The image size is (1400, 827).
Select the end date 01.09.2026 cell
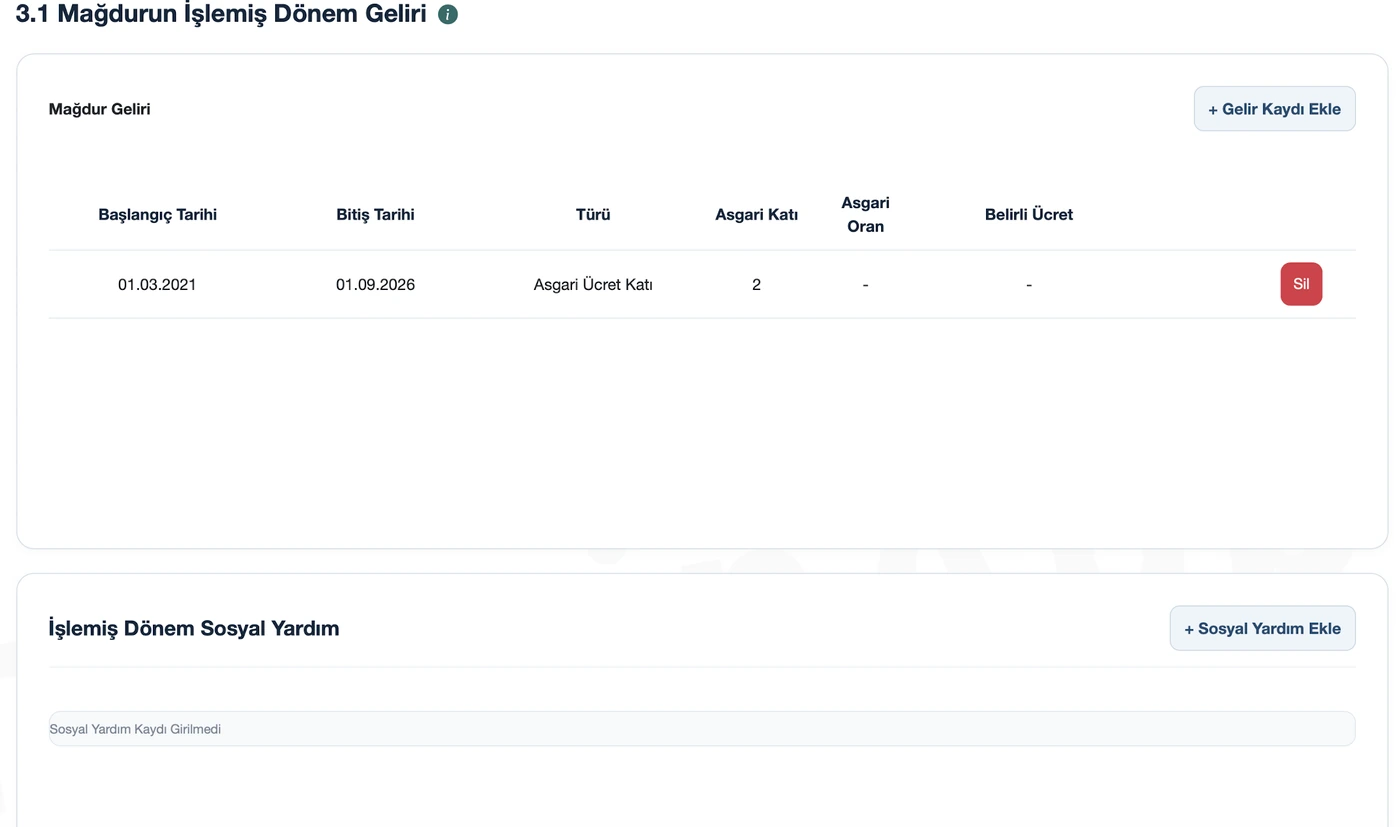[375, 285]
